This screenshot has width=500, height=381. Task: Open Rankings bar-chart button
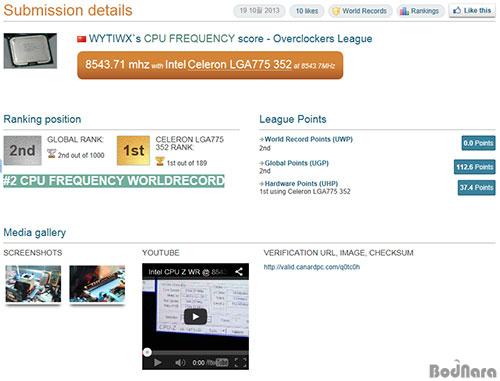tap(420, 11)
